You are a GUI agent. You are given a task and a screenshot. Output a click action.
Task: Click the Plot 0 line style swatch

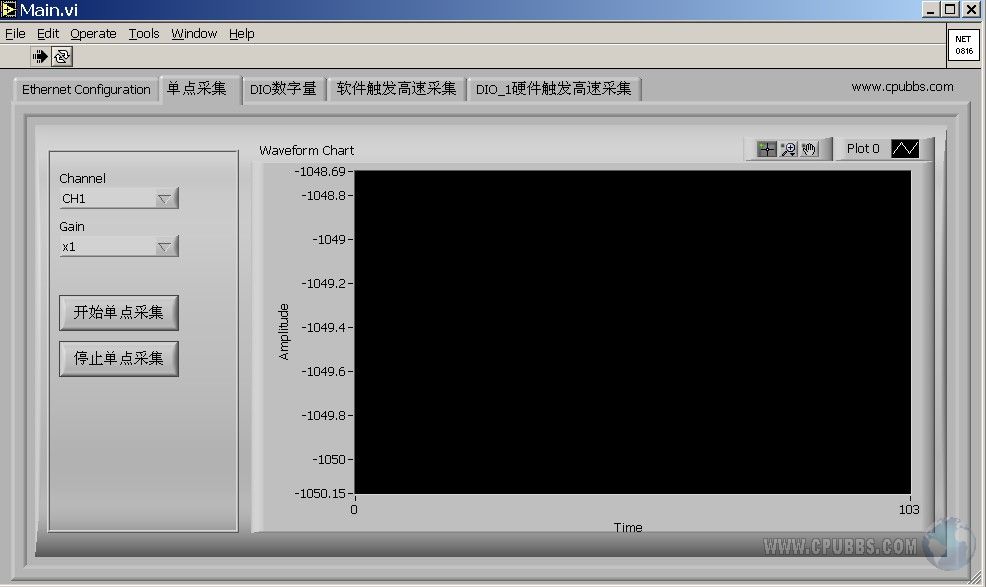pyautogui.click(x=905, y=149)
